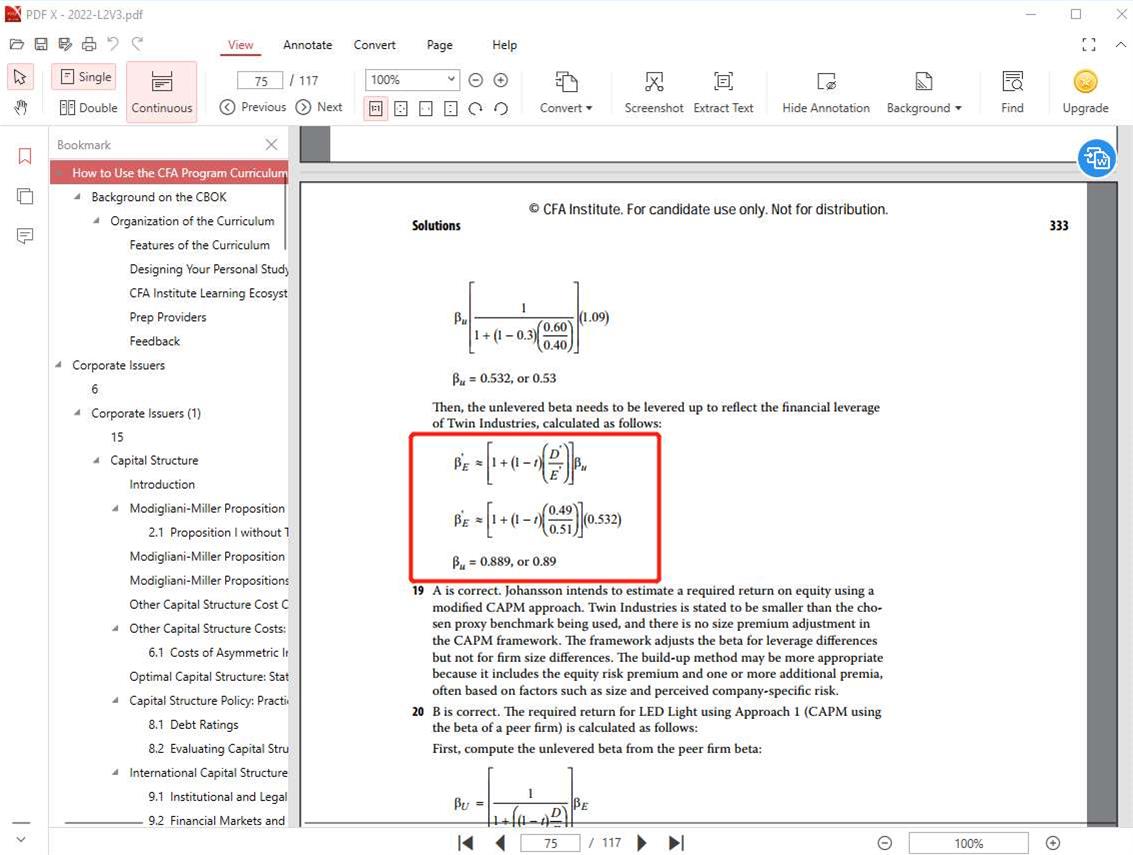Image resolution: width=1133 pixels, height=855 pixels.
Task: Click the page number field in the toolbar
Action: [261, 80]
